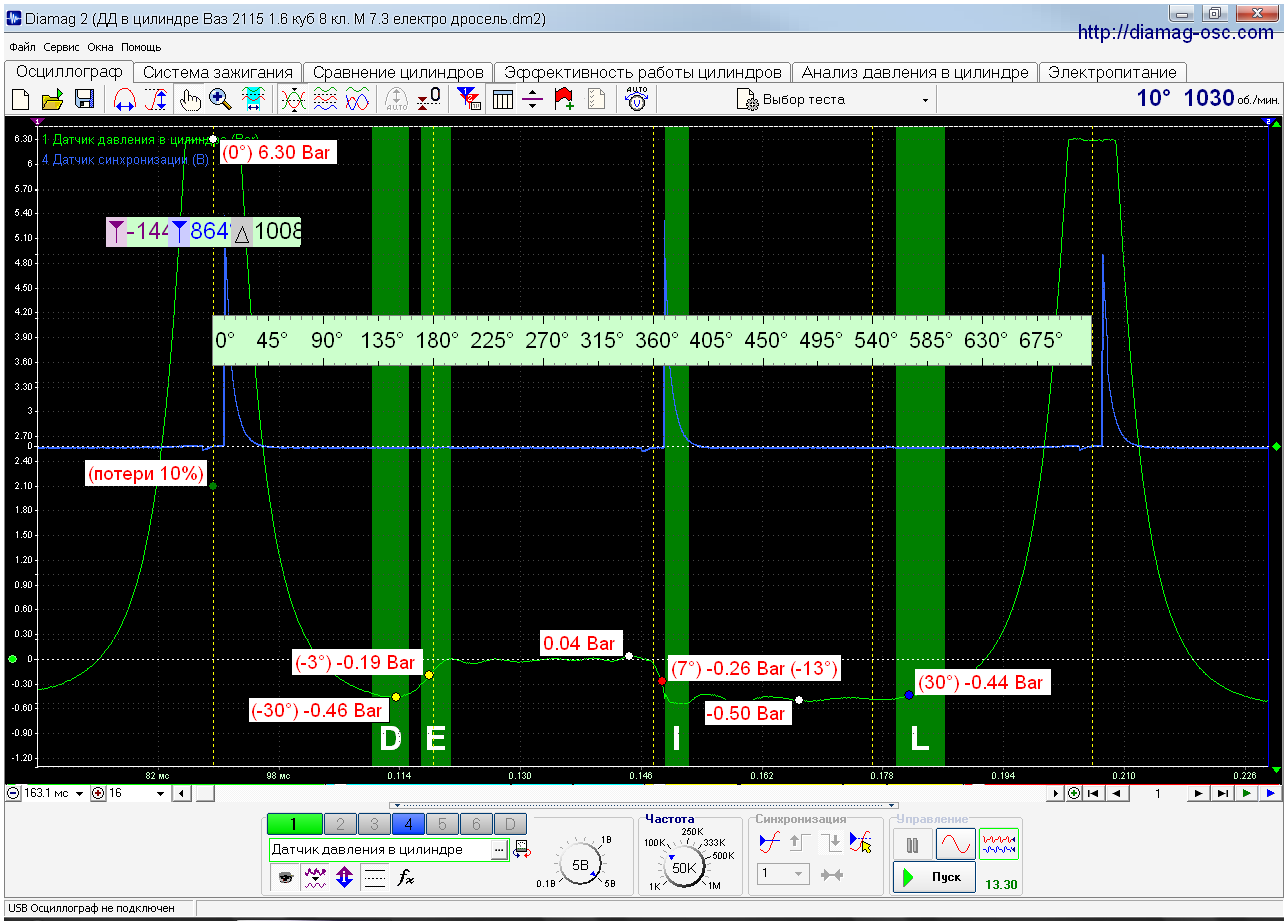Click the sync cursor pointer icon
The height and width of the screenshot is (921, 1288).
[860, 843]
